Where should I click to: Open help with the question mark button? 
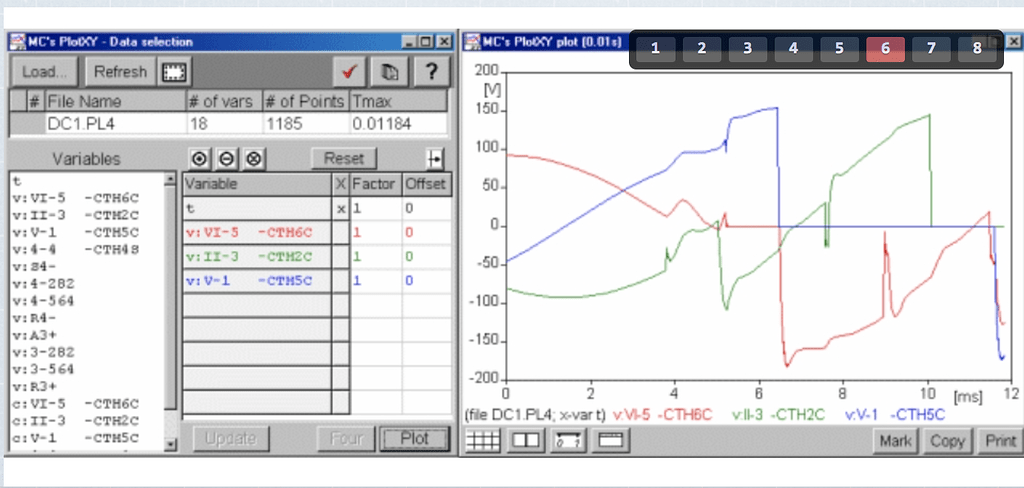tap(430, 72)
